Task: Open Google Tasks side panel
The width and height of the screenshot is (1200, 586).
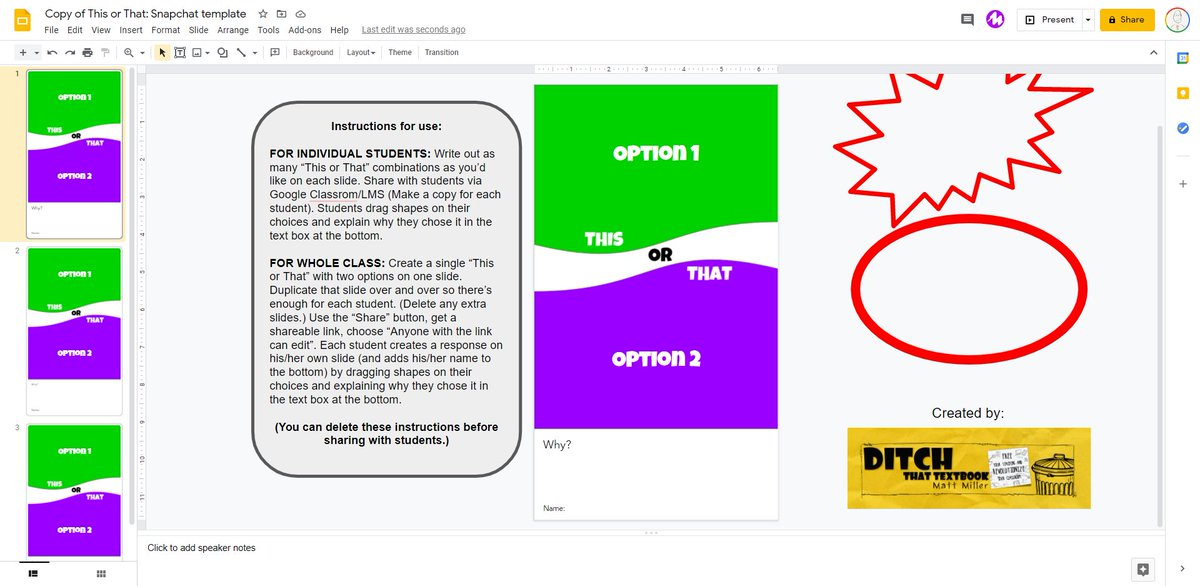Action: coord(1183,128)
